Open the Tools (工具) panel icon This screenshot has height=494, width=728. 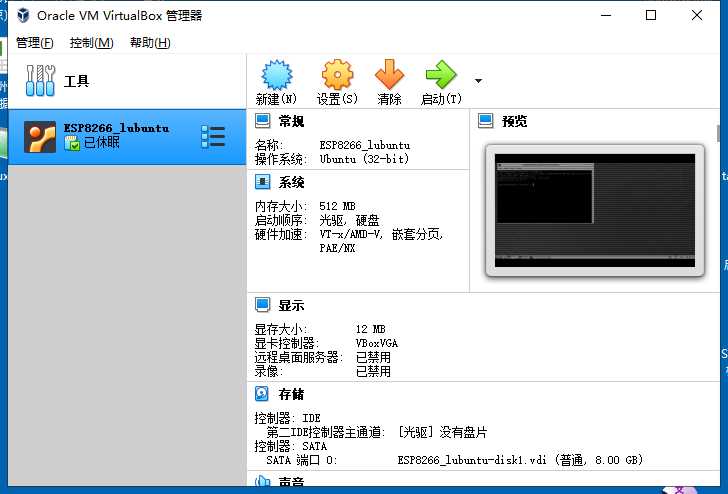pyautogui.click(x=40, y=81)
